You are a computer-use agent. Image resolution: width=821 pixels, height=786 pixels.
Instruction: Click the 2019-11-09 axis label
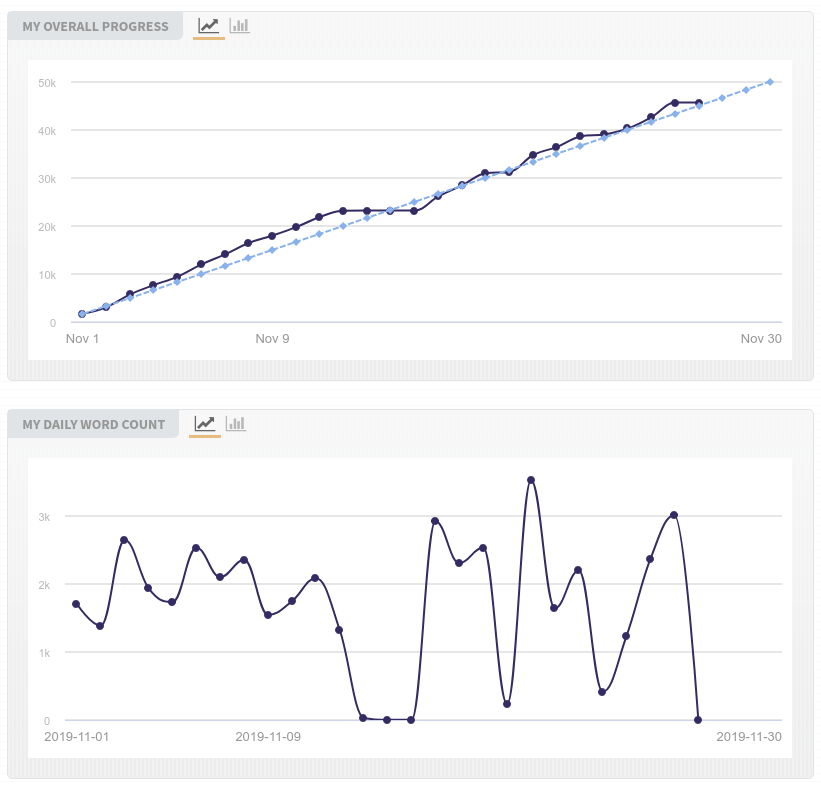point(268,737)
